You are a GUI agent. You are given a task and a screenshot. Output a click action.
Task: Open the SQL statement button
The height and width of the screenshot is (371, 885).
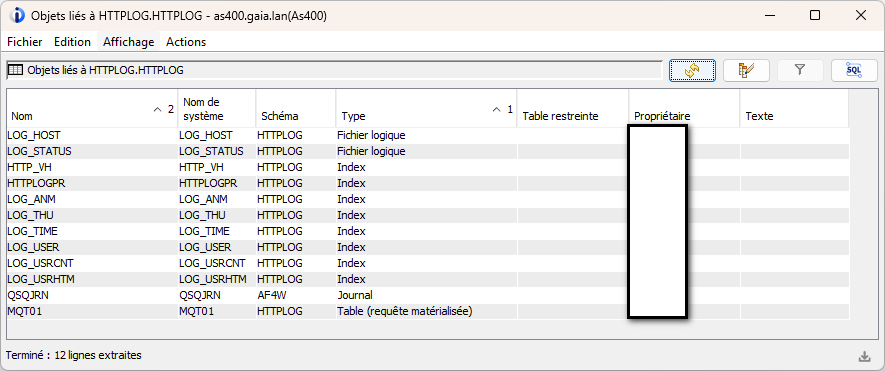[x=854, y=71]
